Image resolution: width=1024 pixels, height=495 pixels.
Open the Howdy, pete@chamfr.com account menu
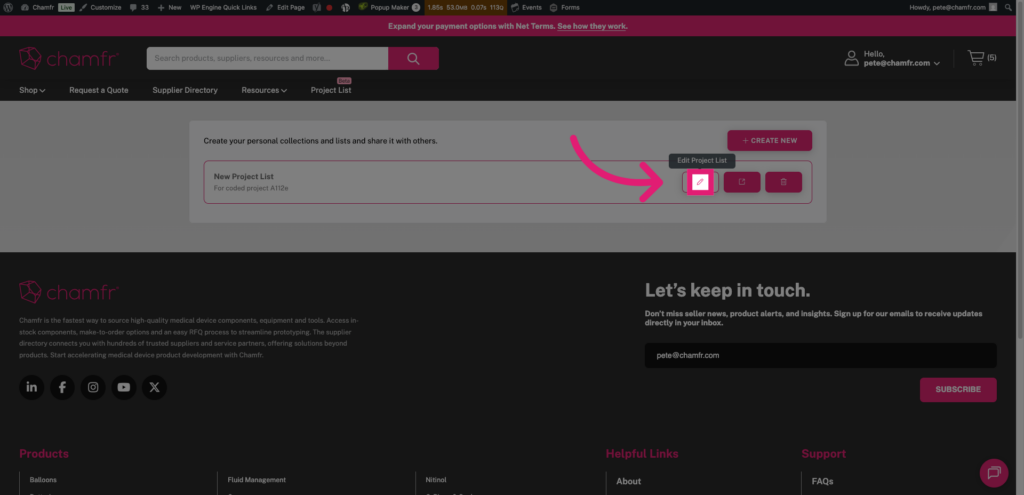click(953, 7)
